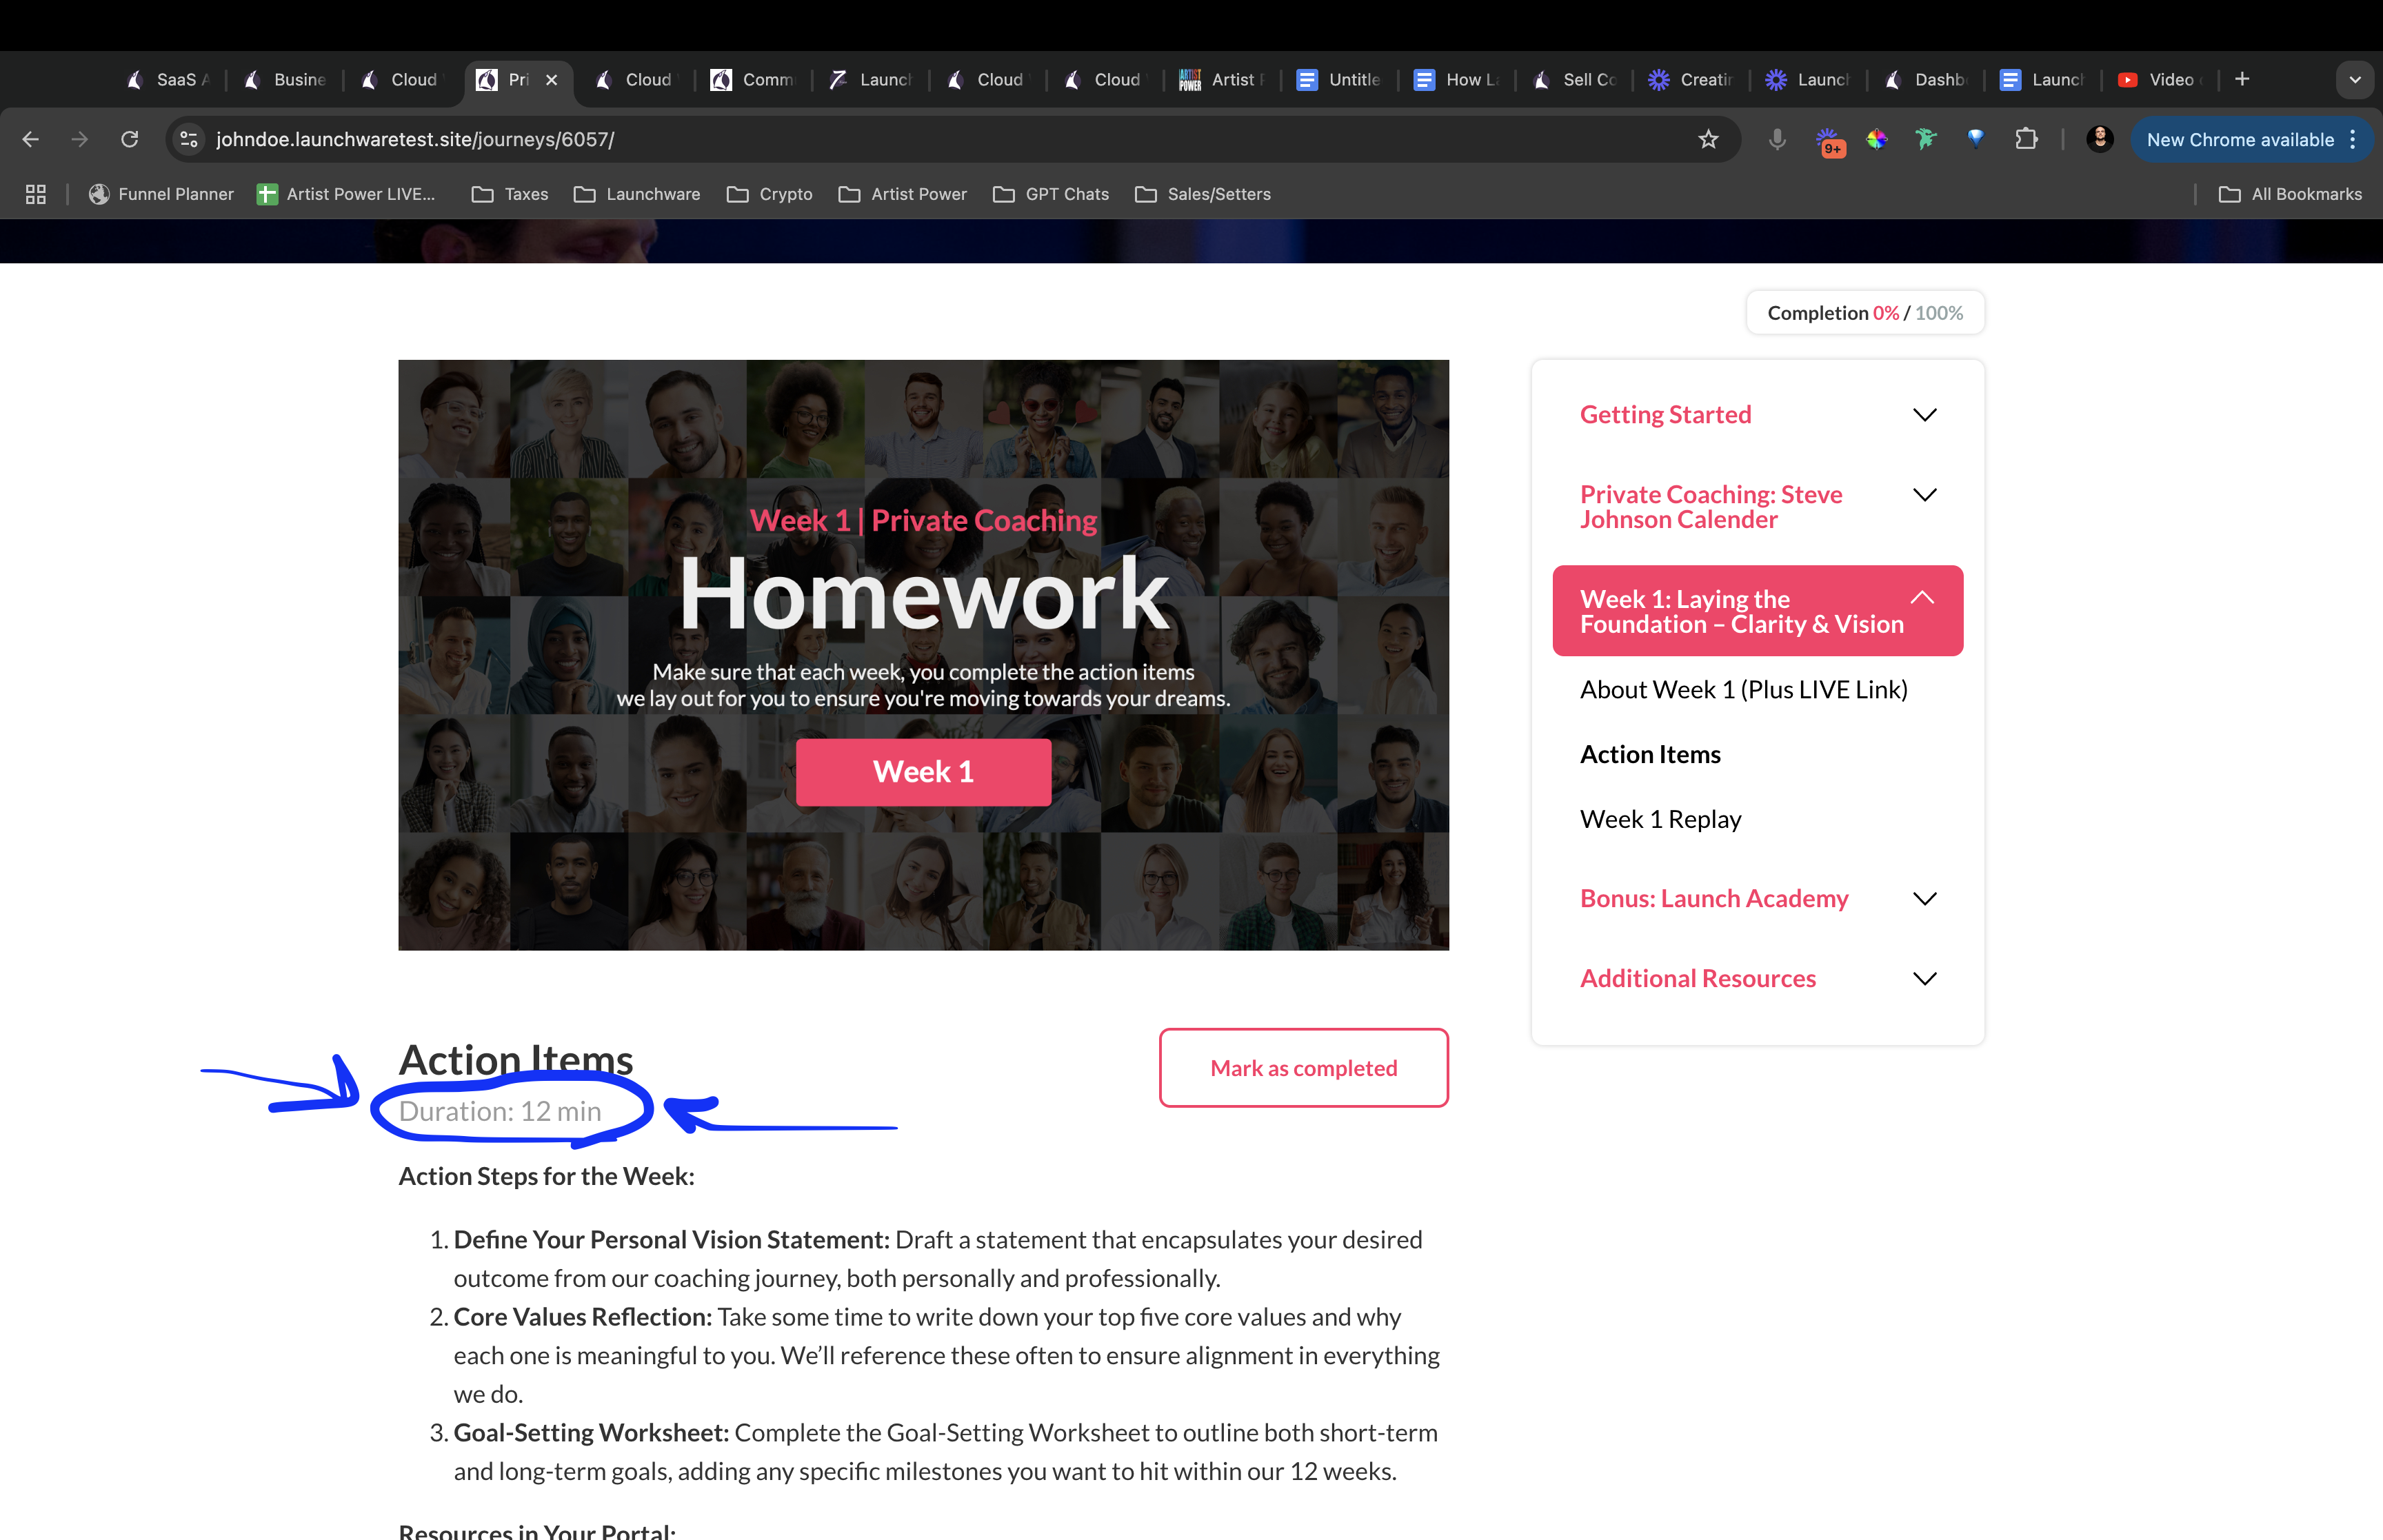2383x1540 pixels.
Task: Open the Launchware bookmarks folder
Action: click(637, 194)
